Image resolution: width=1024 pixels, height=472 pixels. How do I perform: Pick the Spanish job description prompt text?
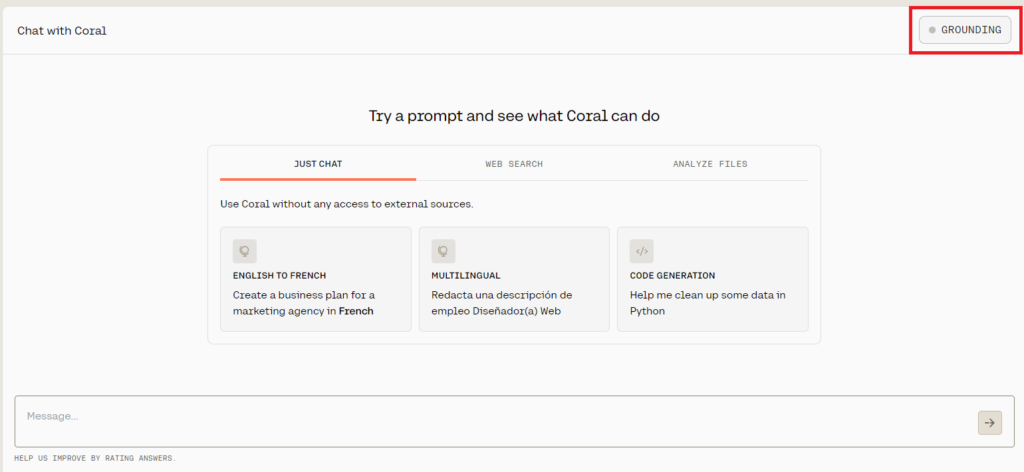(501, 303)
